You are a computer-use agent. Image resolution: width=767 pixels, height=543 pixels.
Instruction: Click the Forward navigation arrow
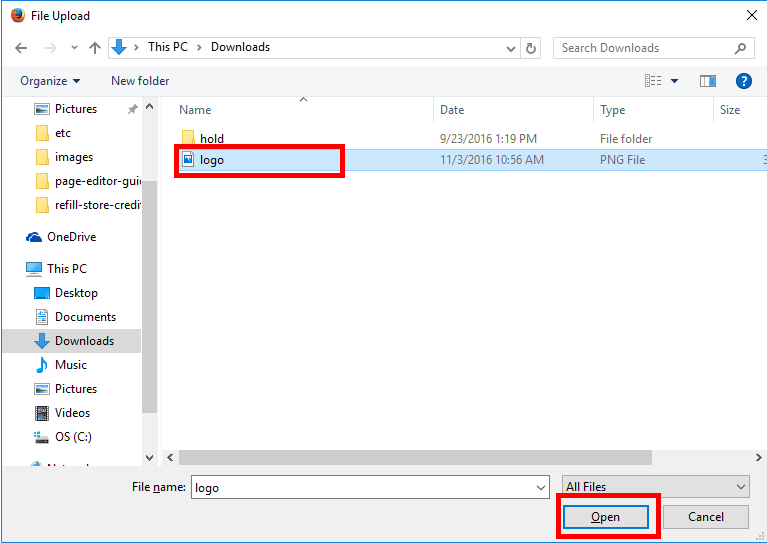50,48
